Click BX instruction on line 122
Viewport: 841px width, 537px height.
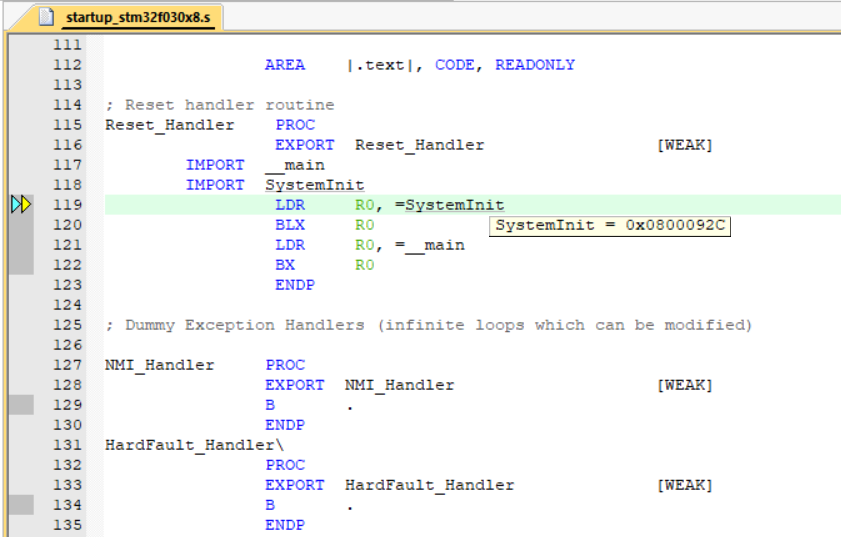(x=285, y=265)
